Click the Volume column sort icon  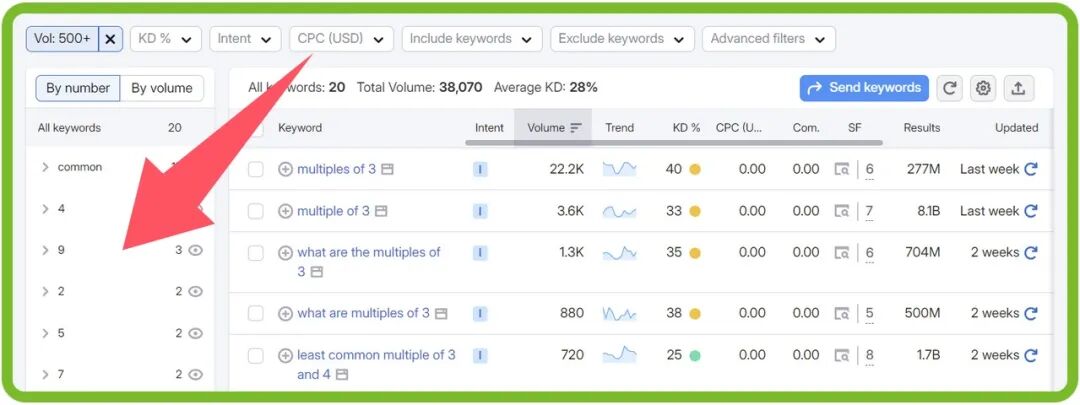pos(576,128)
